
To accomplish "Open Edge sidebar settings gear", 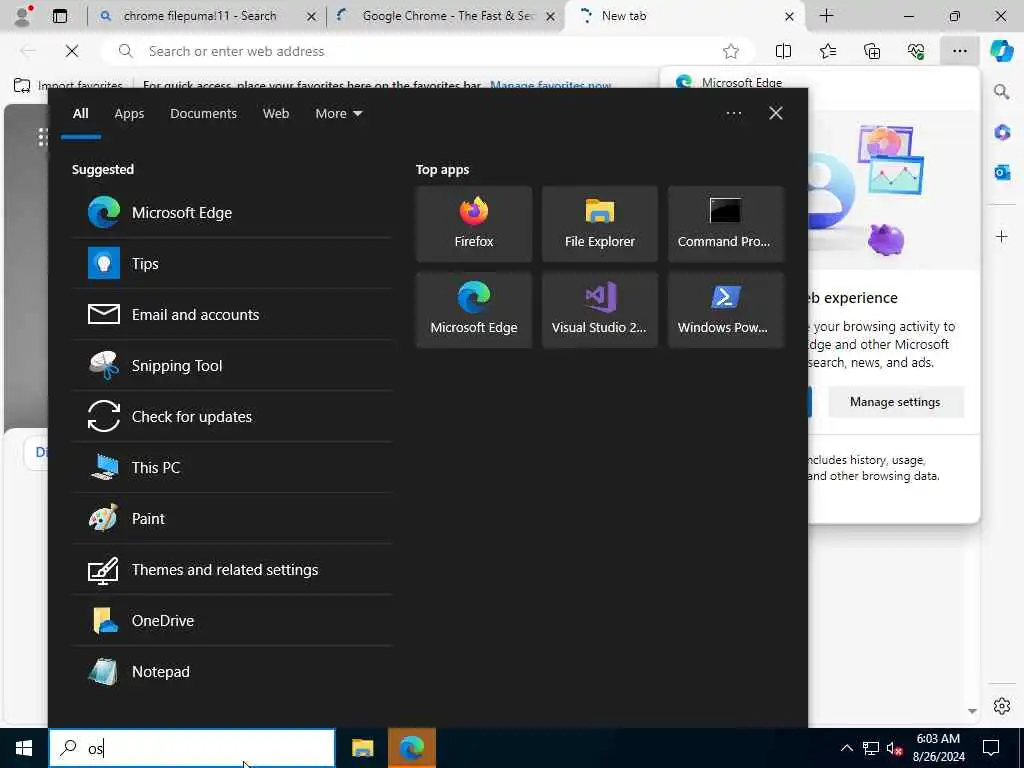I will (1002, 706).
